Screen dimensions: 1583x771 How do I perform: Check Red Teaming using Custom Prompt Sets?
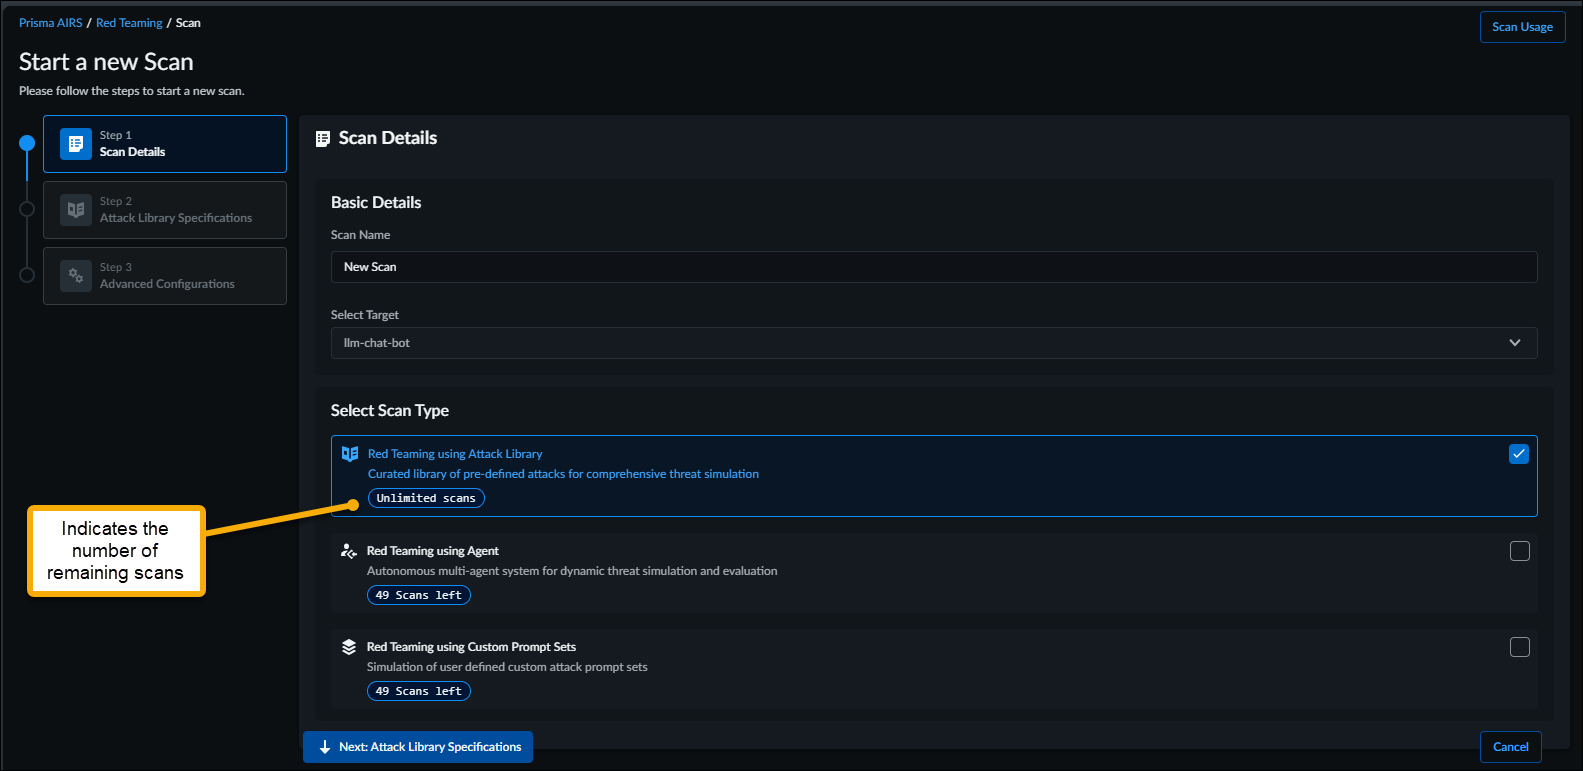[1520, 647]
